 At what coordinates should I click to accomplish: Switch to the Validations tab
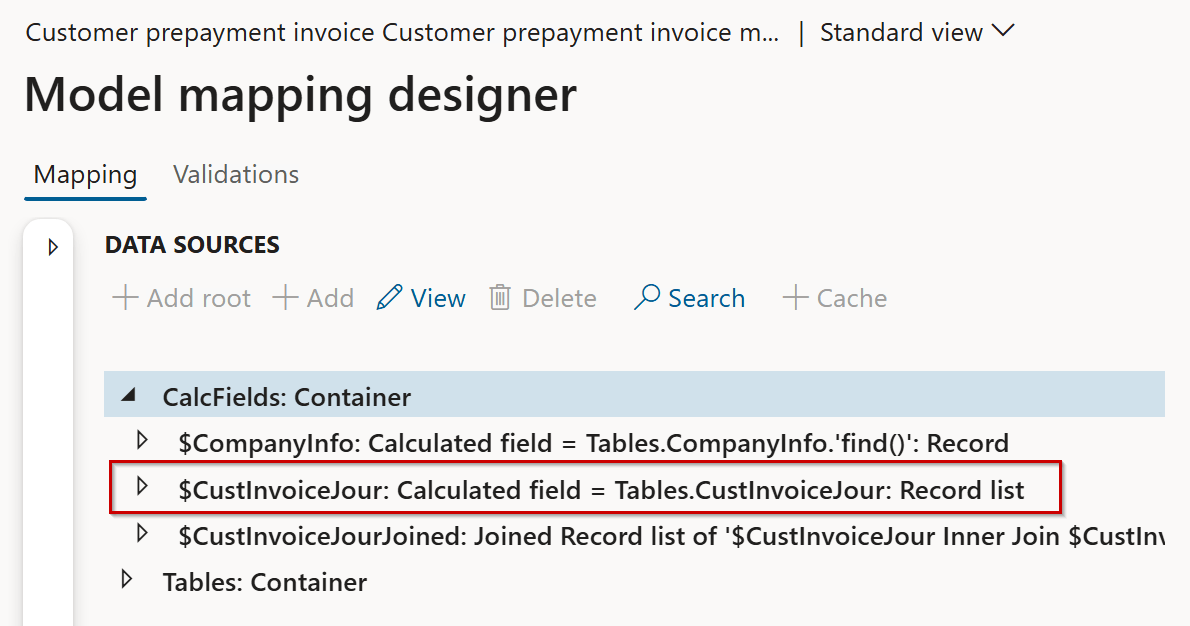[236, 175]
